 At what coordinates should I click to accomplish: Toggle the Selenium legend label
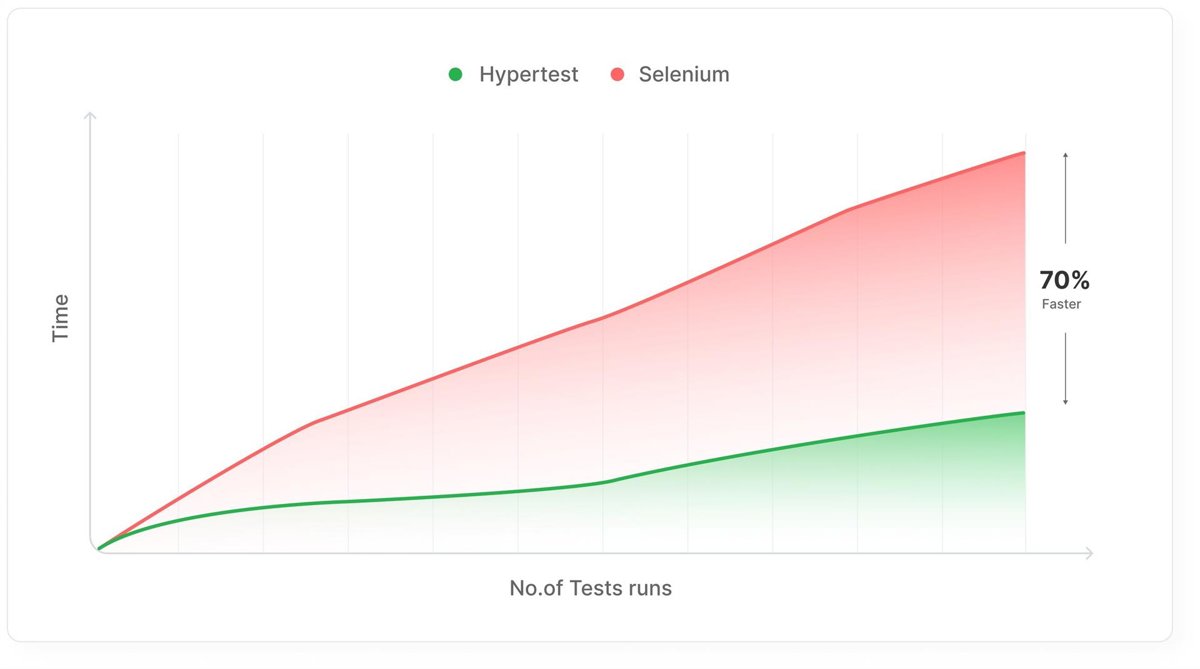(684, 74)
